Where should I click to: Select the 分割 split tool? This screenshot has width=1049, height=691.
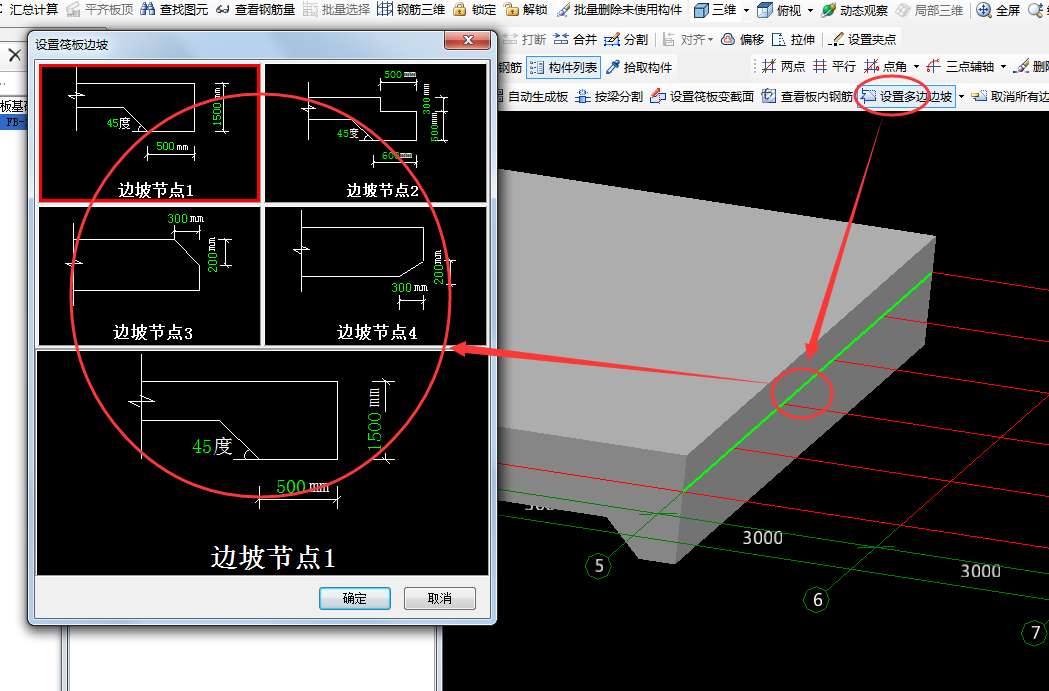(626, 39)
